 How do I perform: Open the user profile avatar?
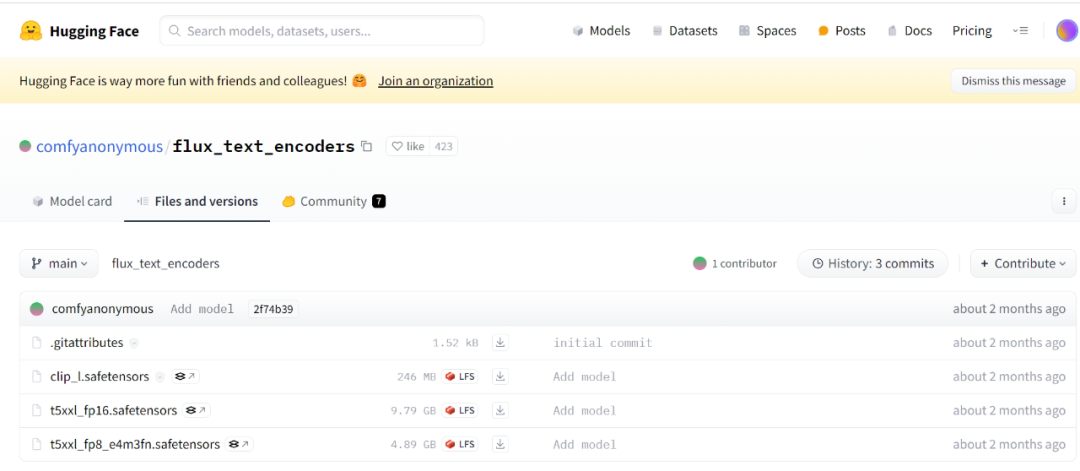coord(1067,31)
